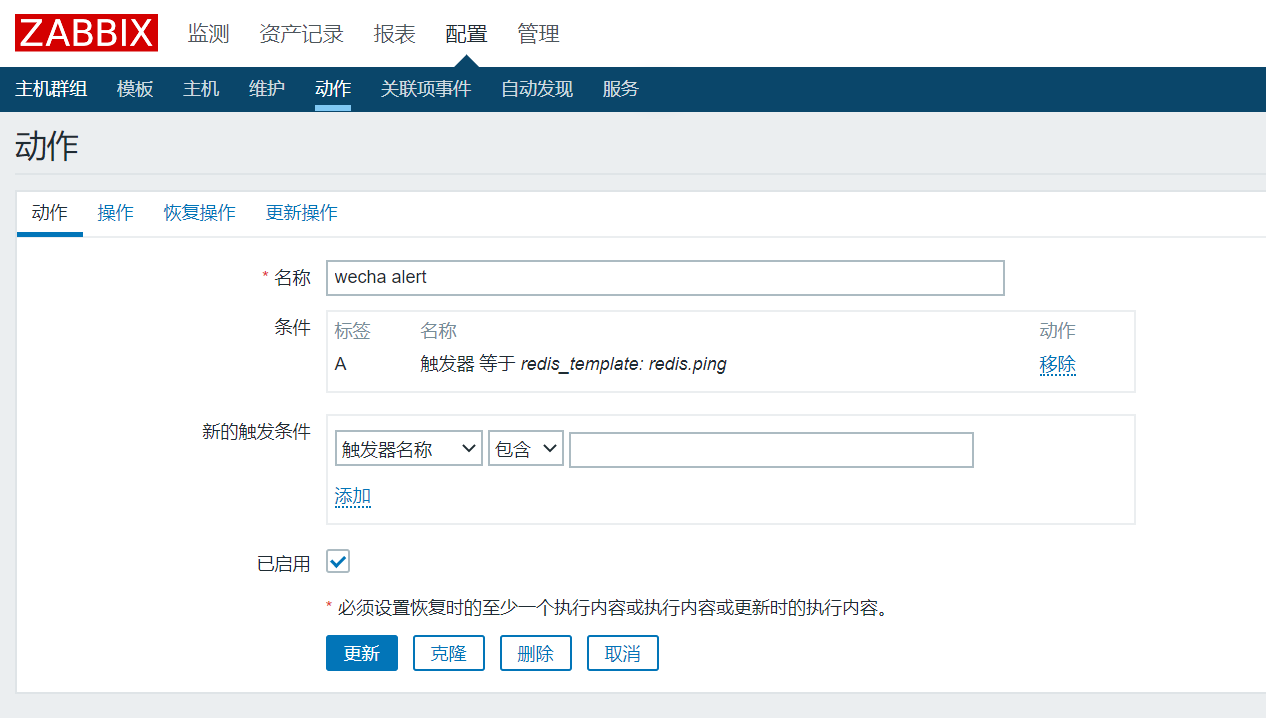The image size is (1266, 718).
Task: Navigate to 主机群组 submenu
Action: pos(51,89)
